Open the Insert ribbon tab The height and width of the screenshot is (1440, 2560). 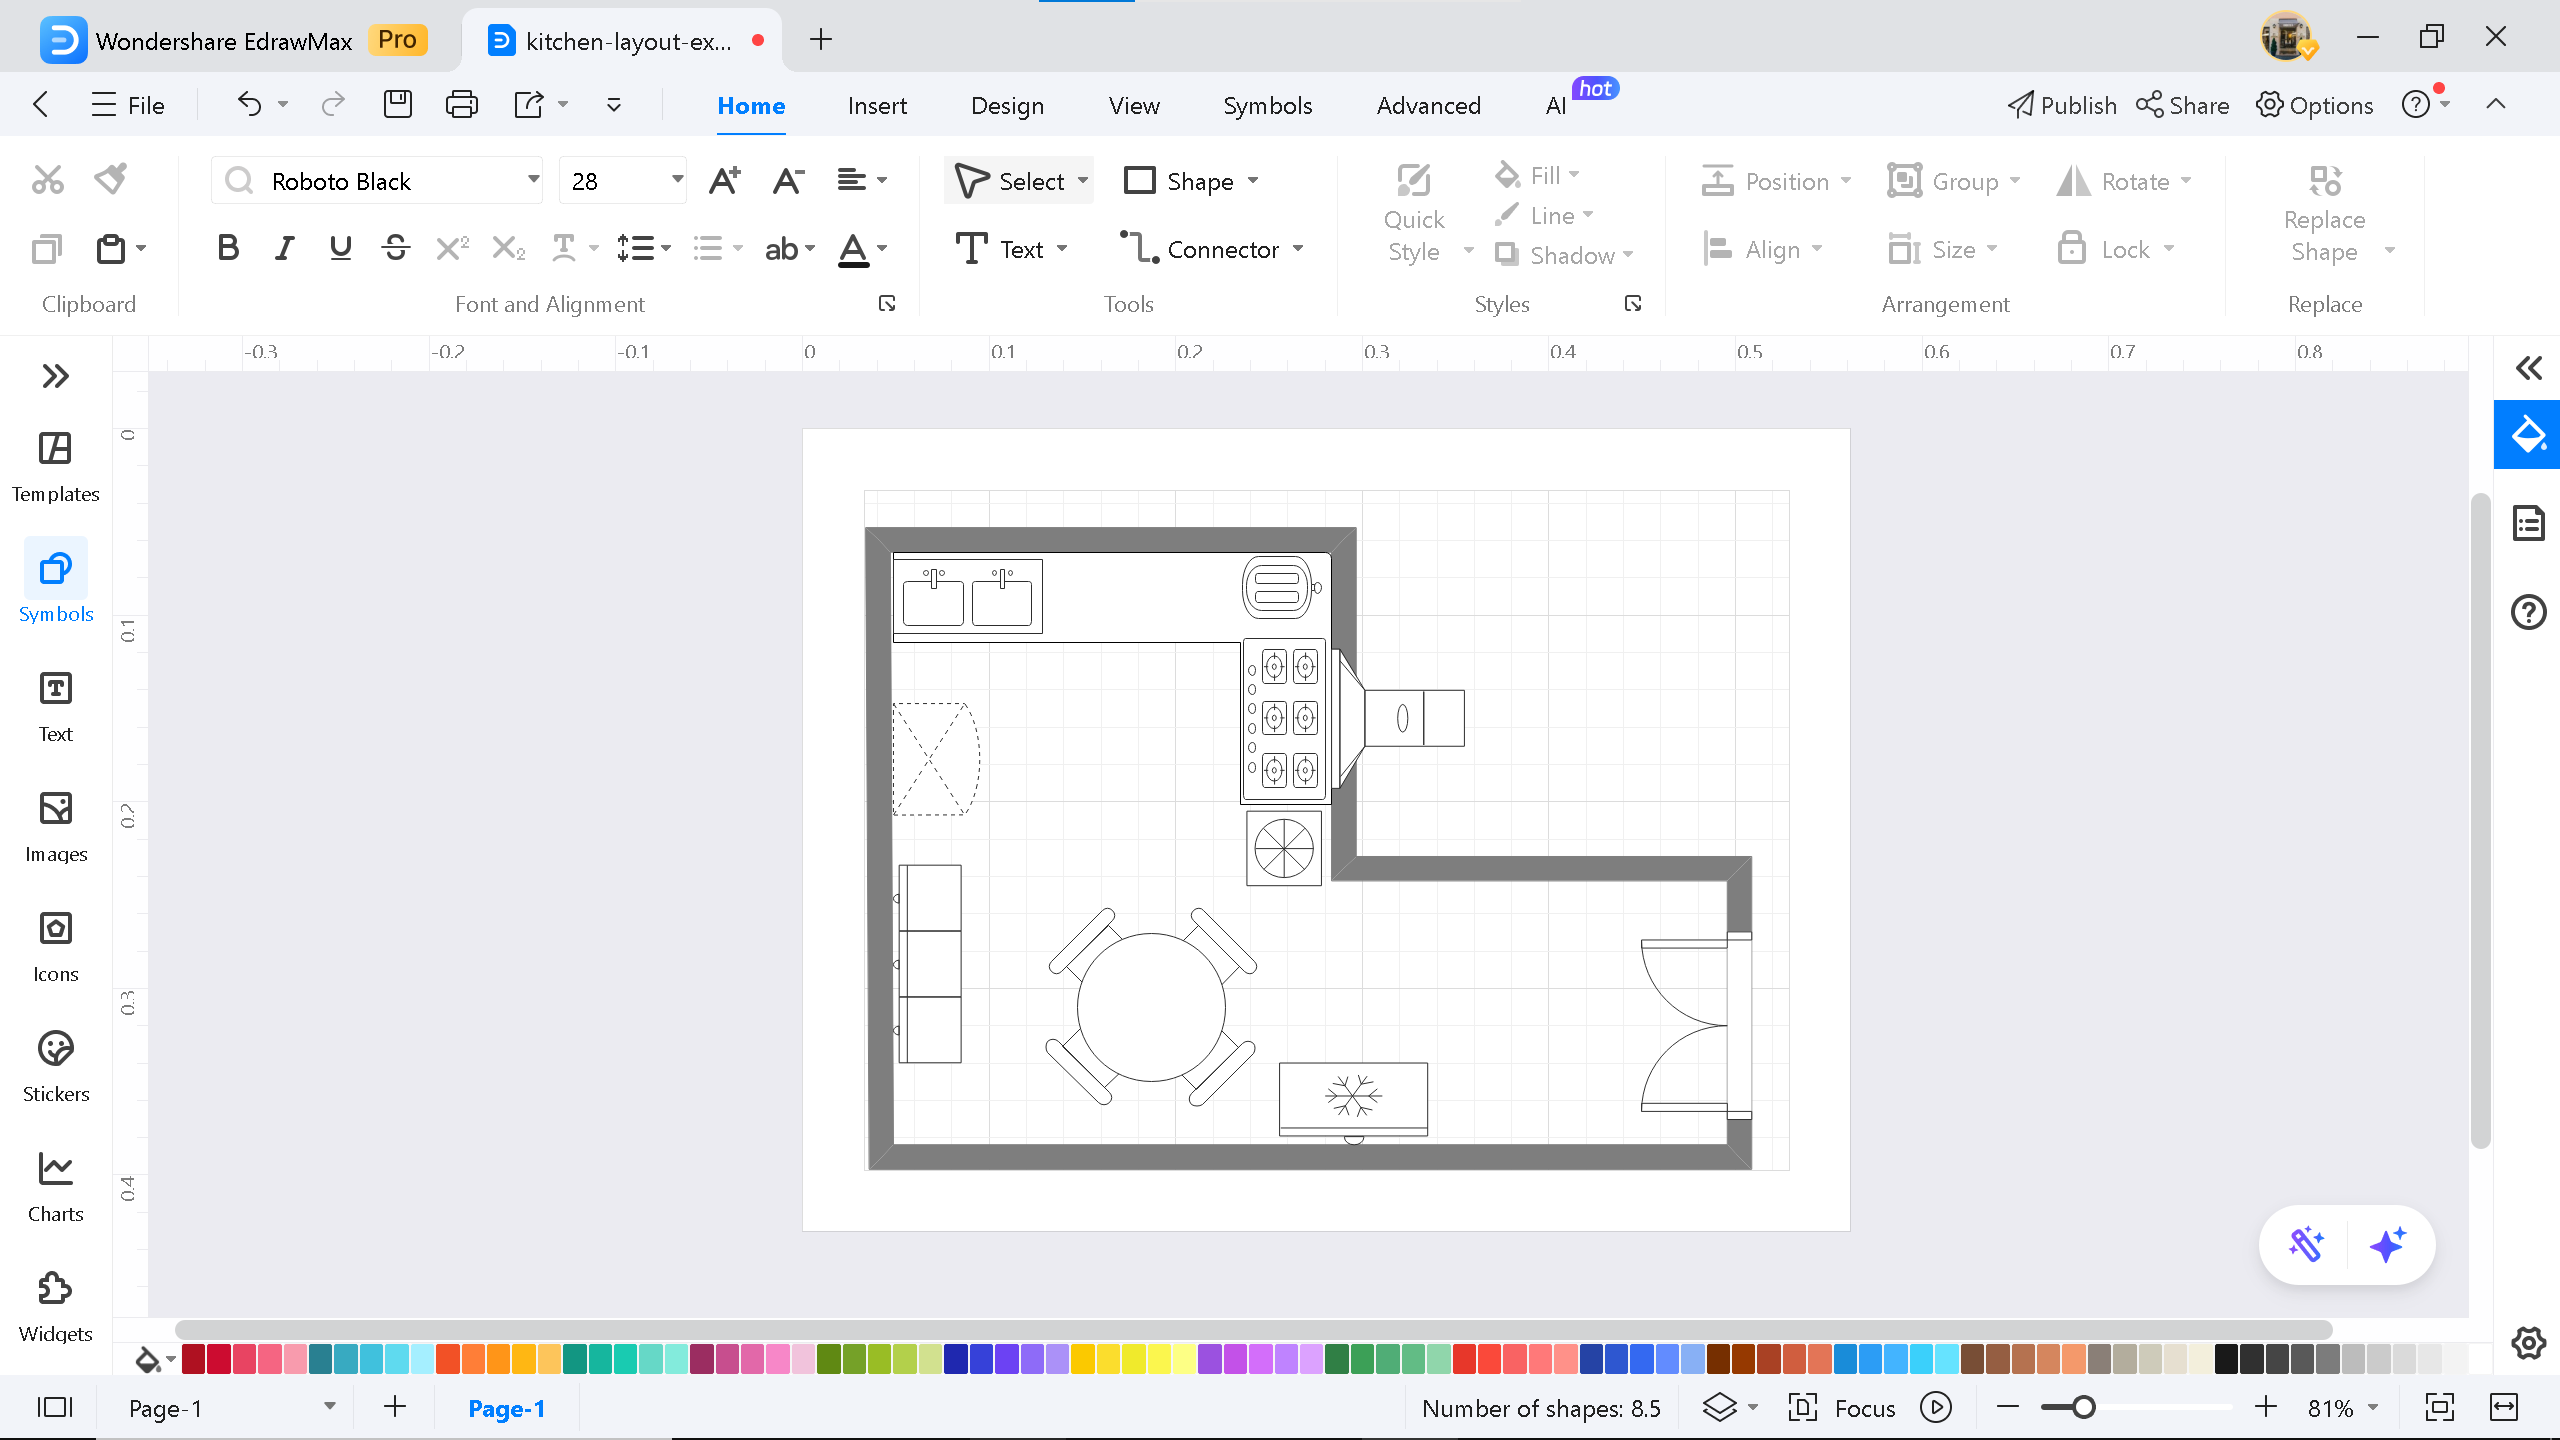pyautogui.click(x=877, y=105)
